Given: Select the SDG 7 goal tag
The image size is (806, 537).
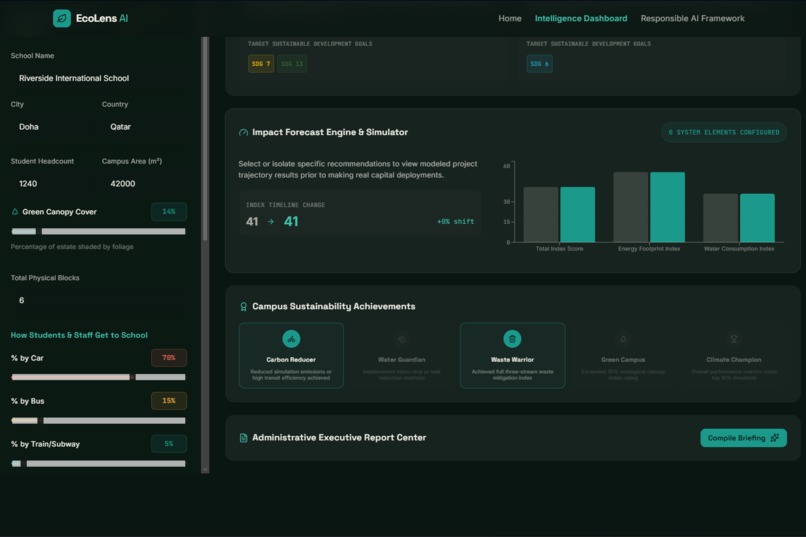Looking at the screenshot, I should tap(261, 64).
